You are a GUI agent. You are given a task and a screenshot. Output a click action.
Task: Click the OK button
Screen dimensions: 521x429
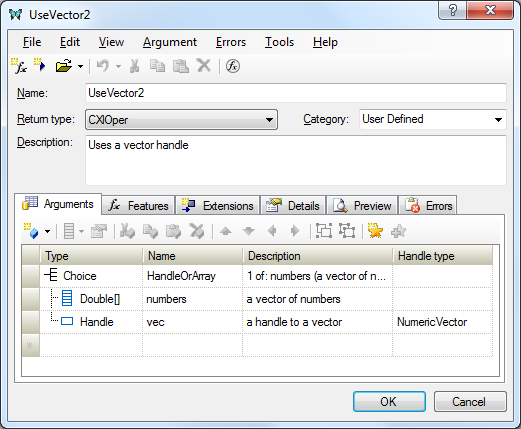click(x=389, y=401)
